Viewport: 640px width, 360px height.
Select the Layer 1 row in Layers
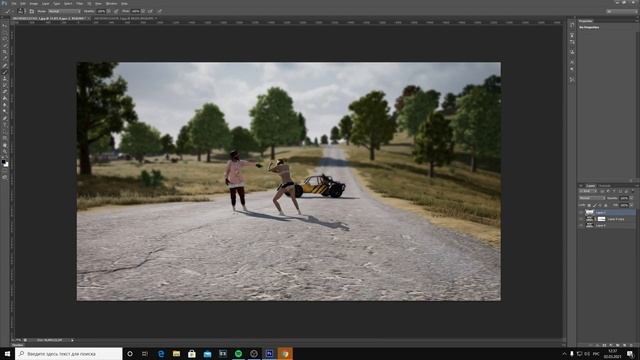(x=608, y=212)
